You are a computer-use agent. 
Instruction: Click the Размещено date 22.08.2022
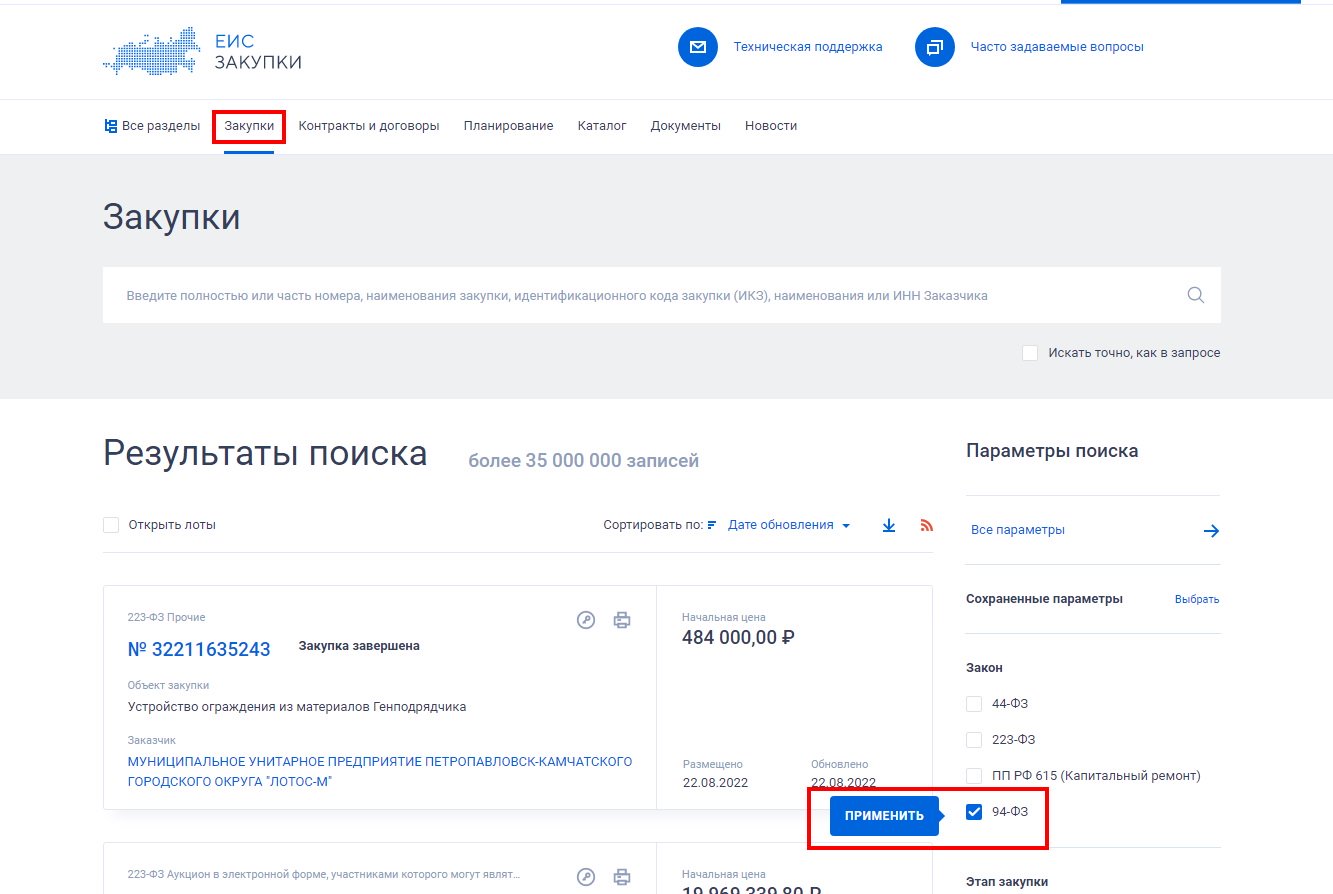[715, 783]
